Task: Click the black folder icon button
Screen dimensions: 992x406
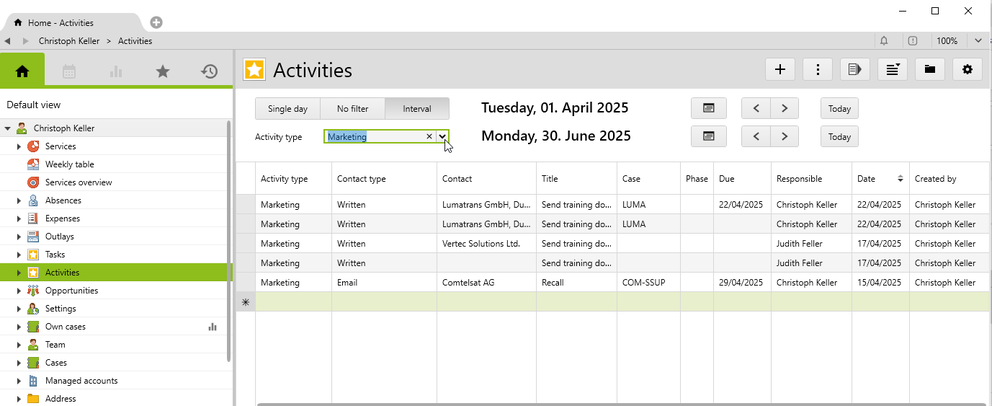Action: tap(930, 70)
